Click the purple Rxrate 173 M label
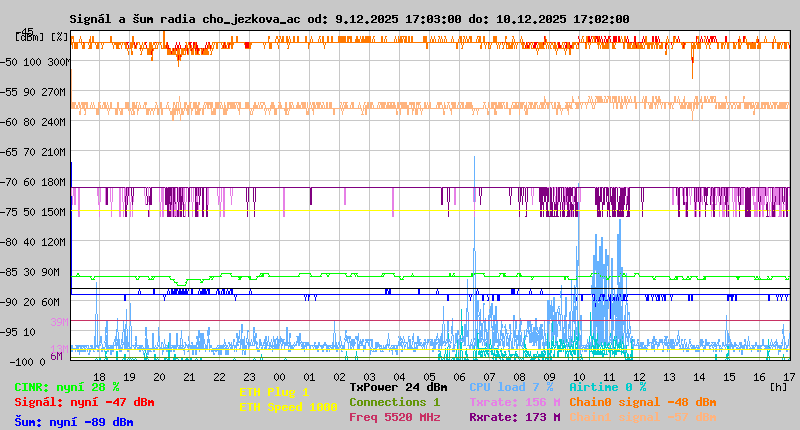 514,417
